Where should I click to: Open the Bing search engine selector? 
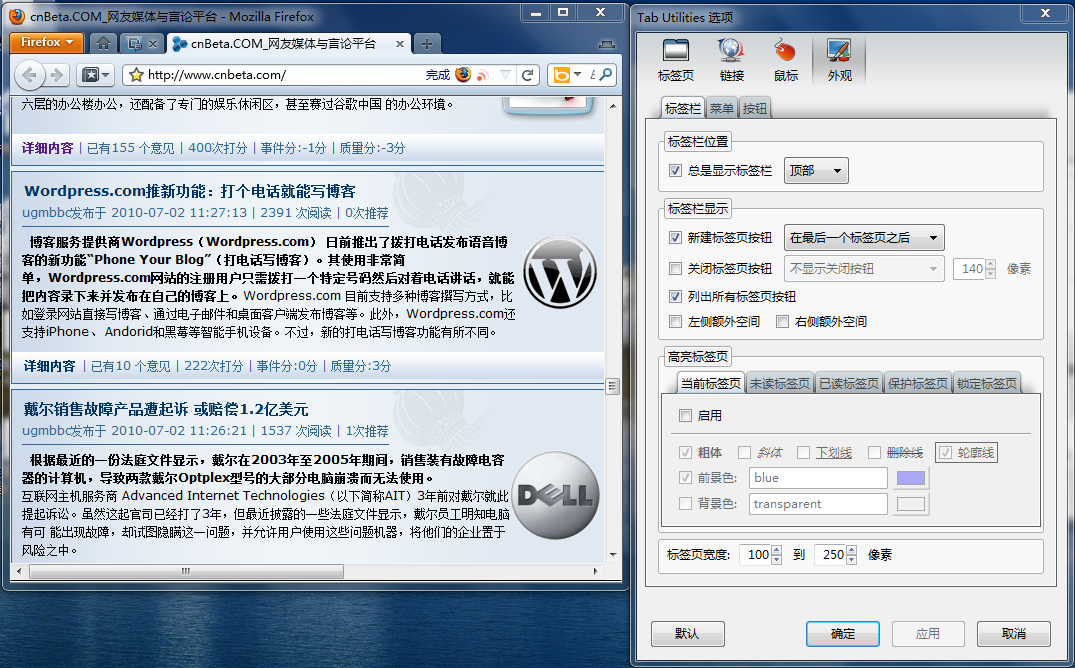click(x=567, y=75)
